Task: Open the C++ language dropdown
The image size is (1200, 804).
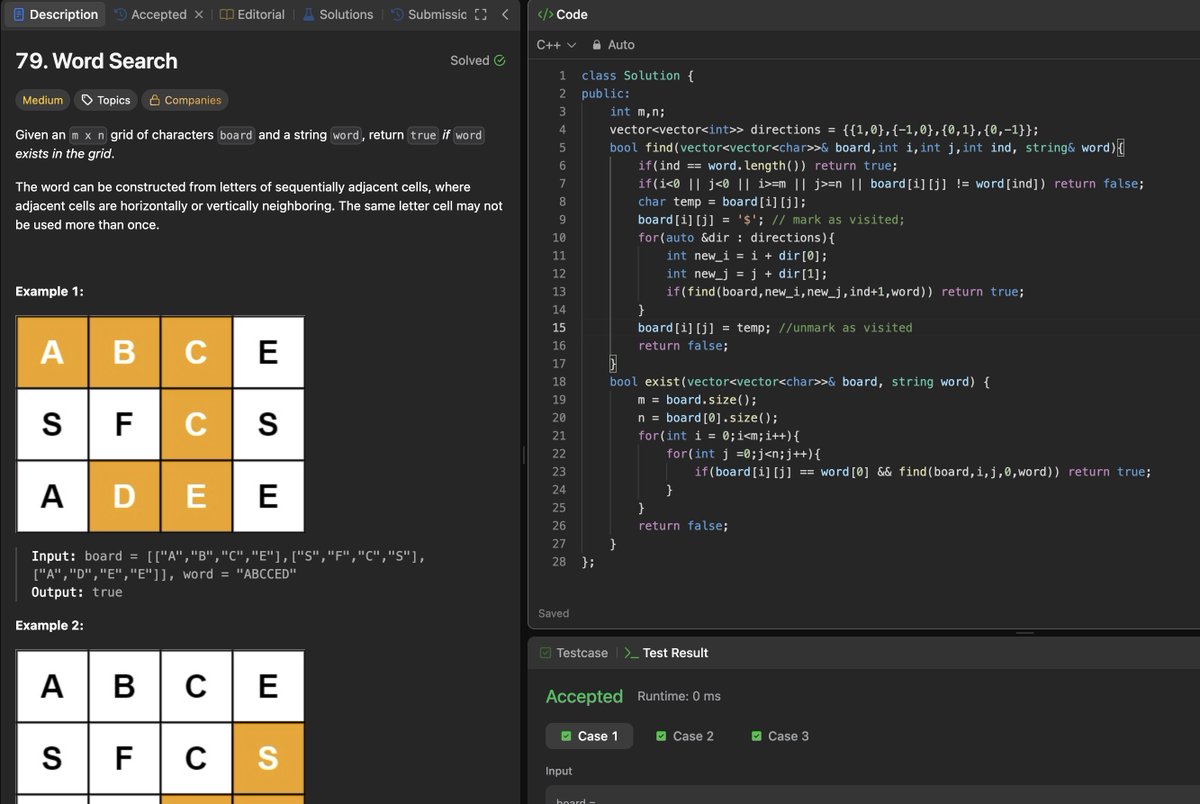Action: coord(556,45)
